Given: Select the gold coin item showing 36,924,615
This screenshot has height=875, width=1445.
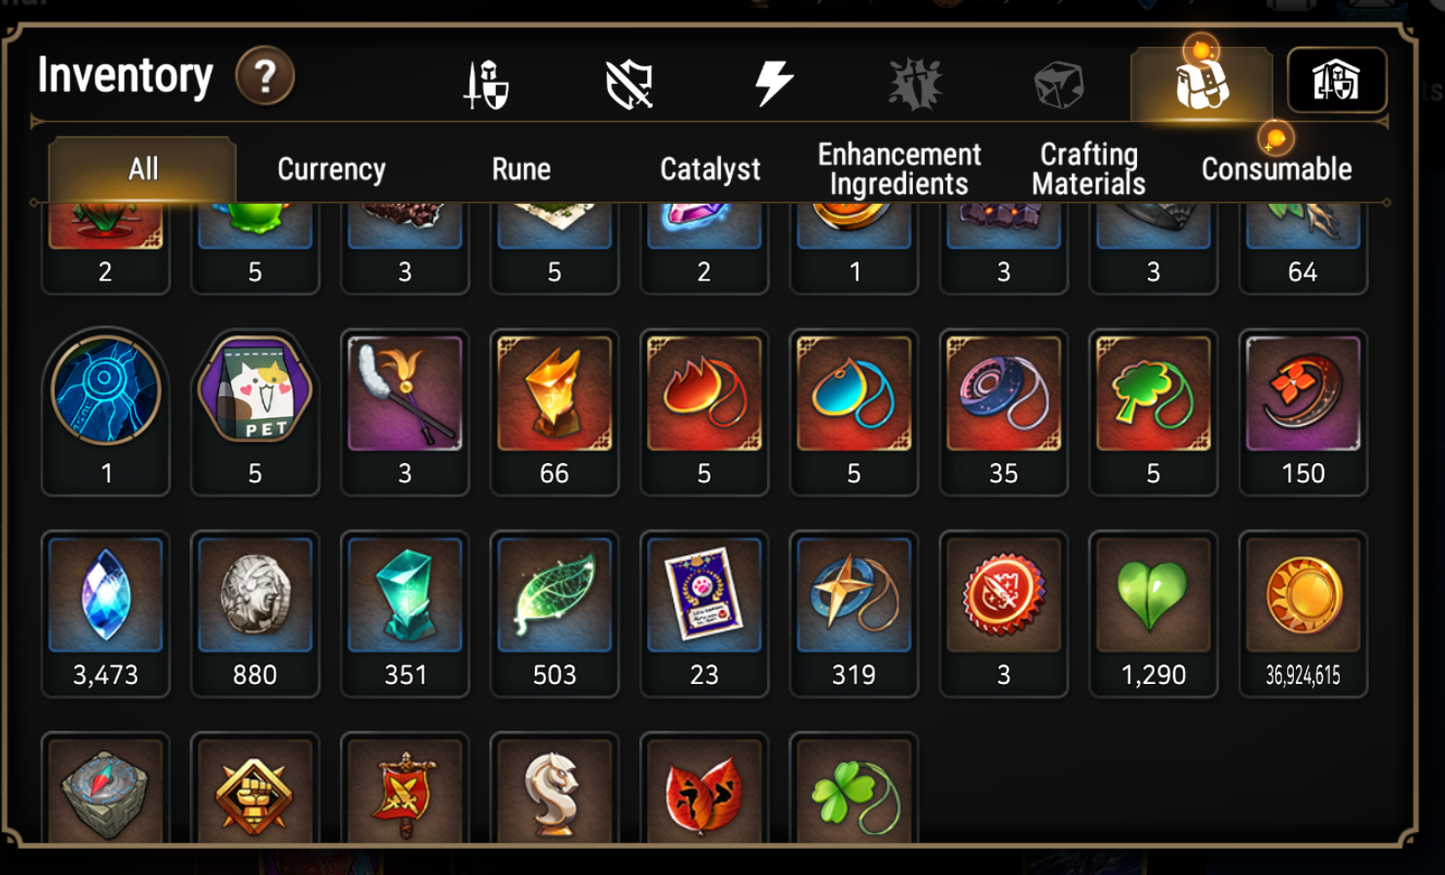Looking at the screenshot, I should [1303, 614].
